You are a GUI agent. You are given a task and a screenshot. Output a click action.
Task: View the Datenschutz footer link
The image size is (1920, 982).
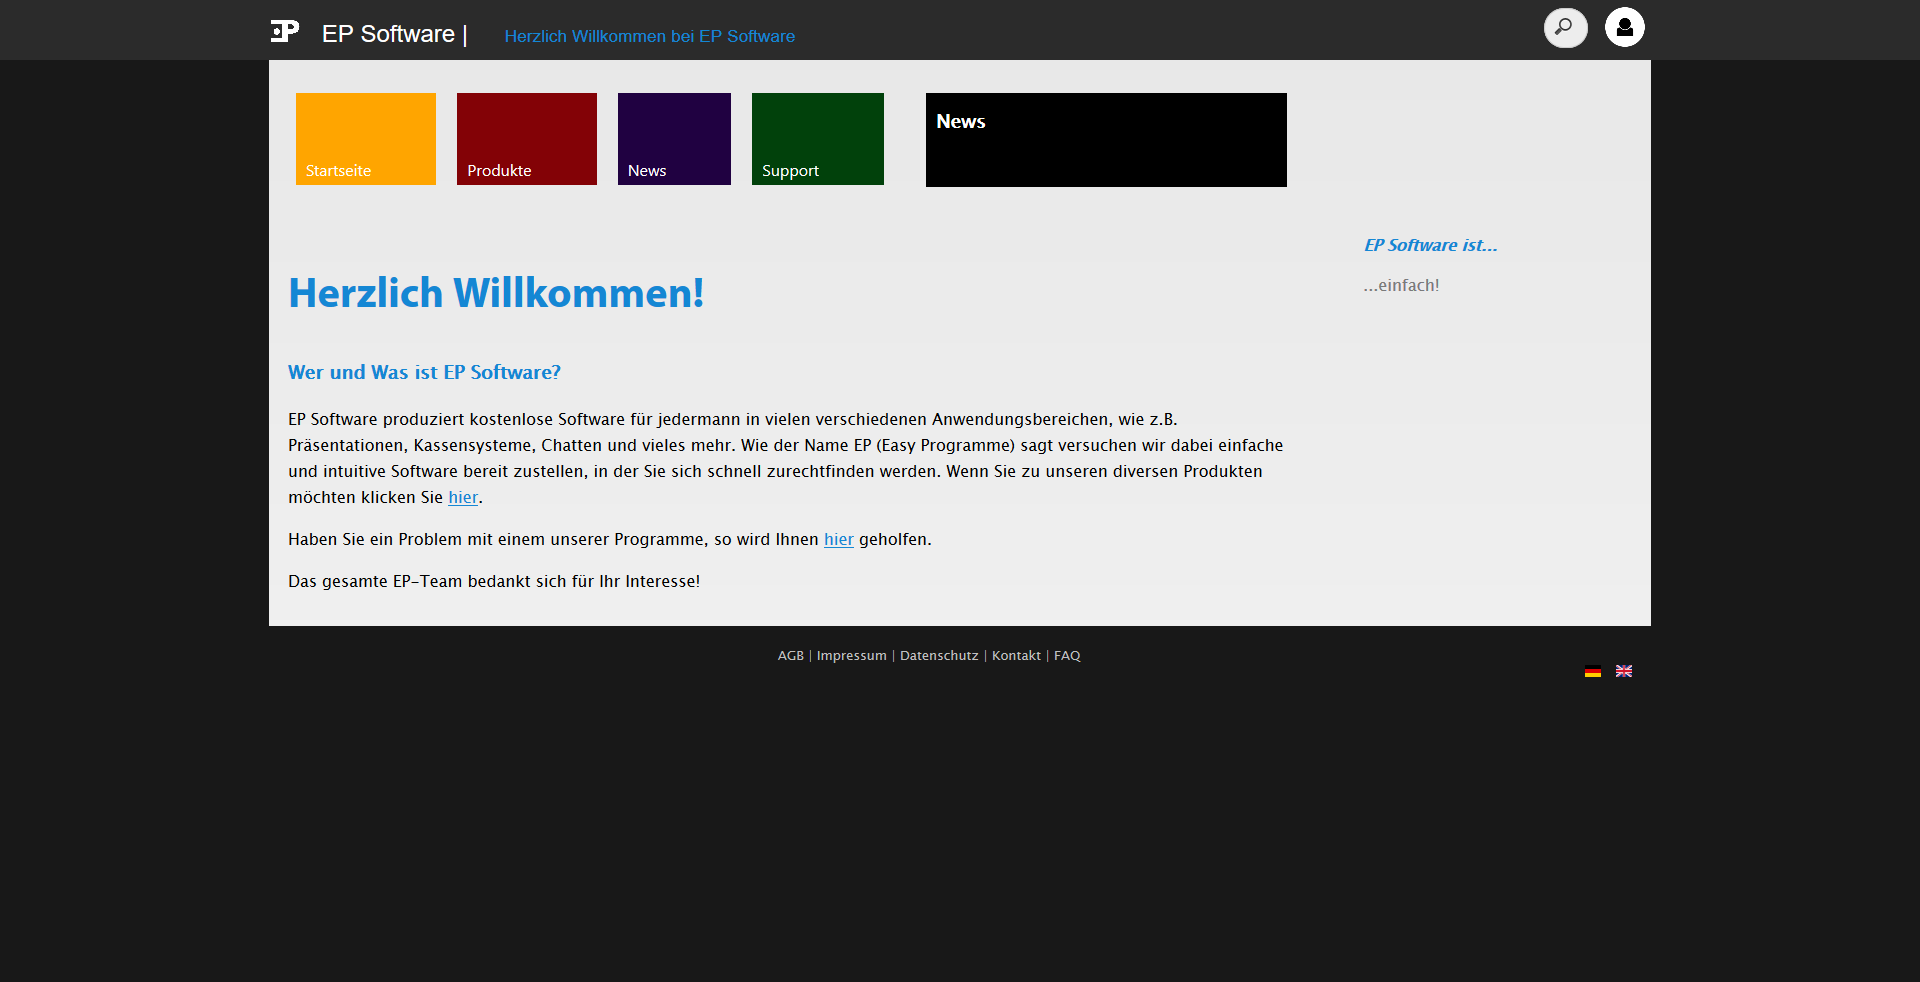click(x=939, y=656)
